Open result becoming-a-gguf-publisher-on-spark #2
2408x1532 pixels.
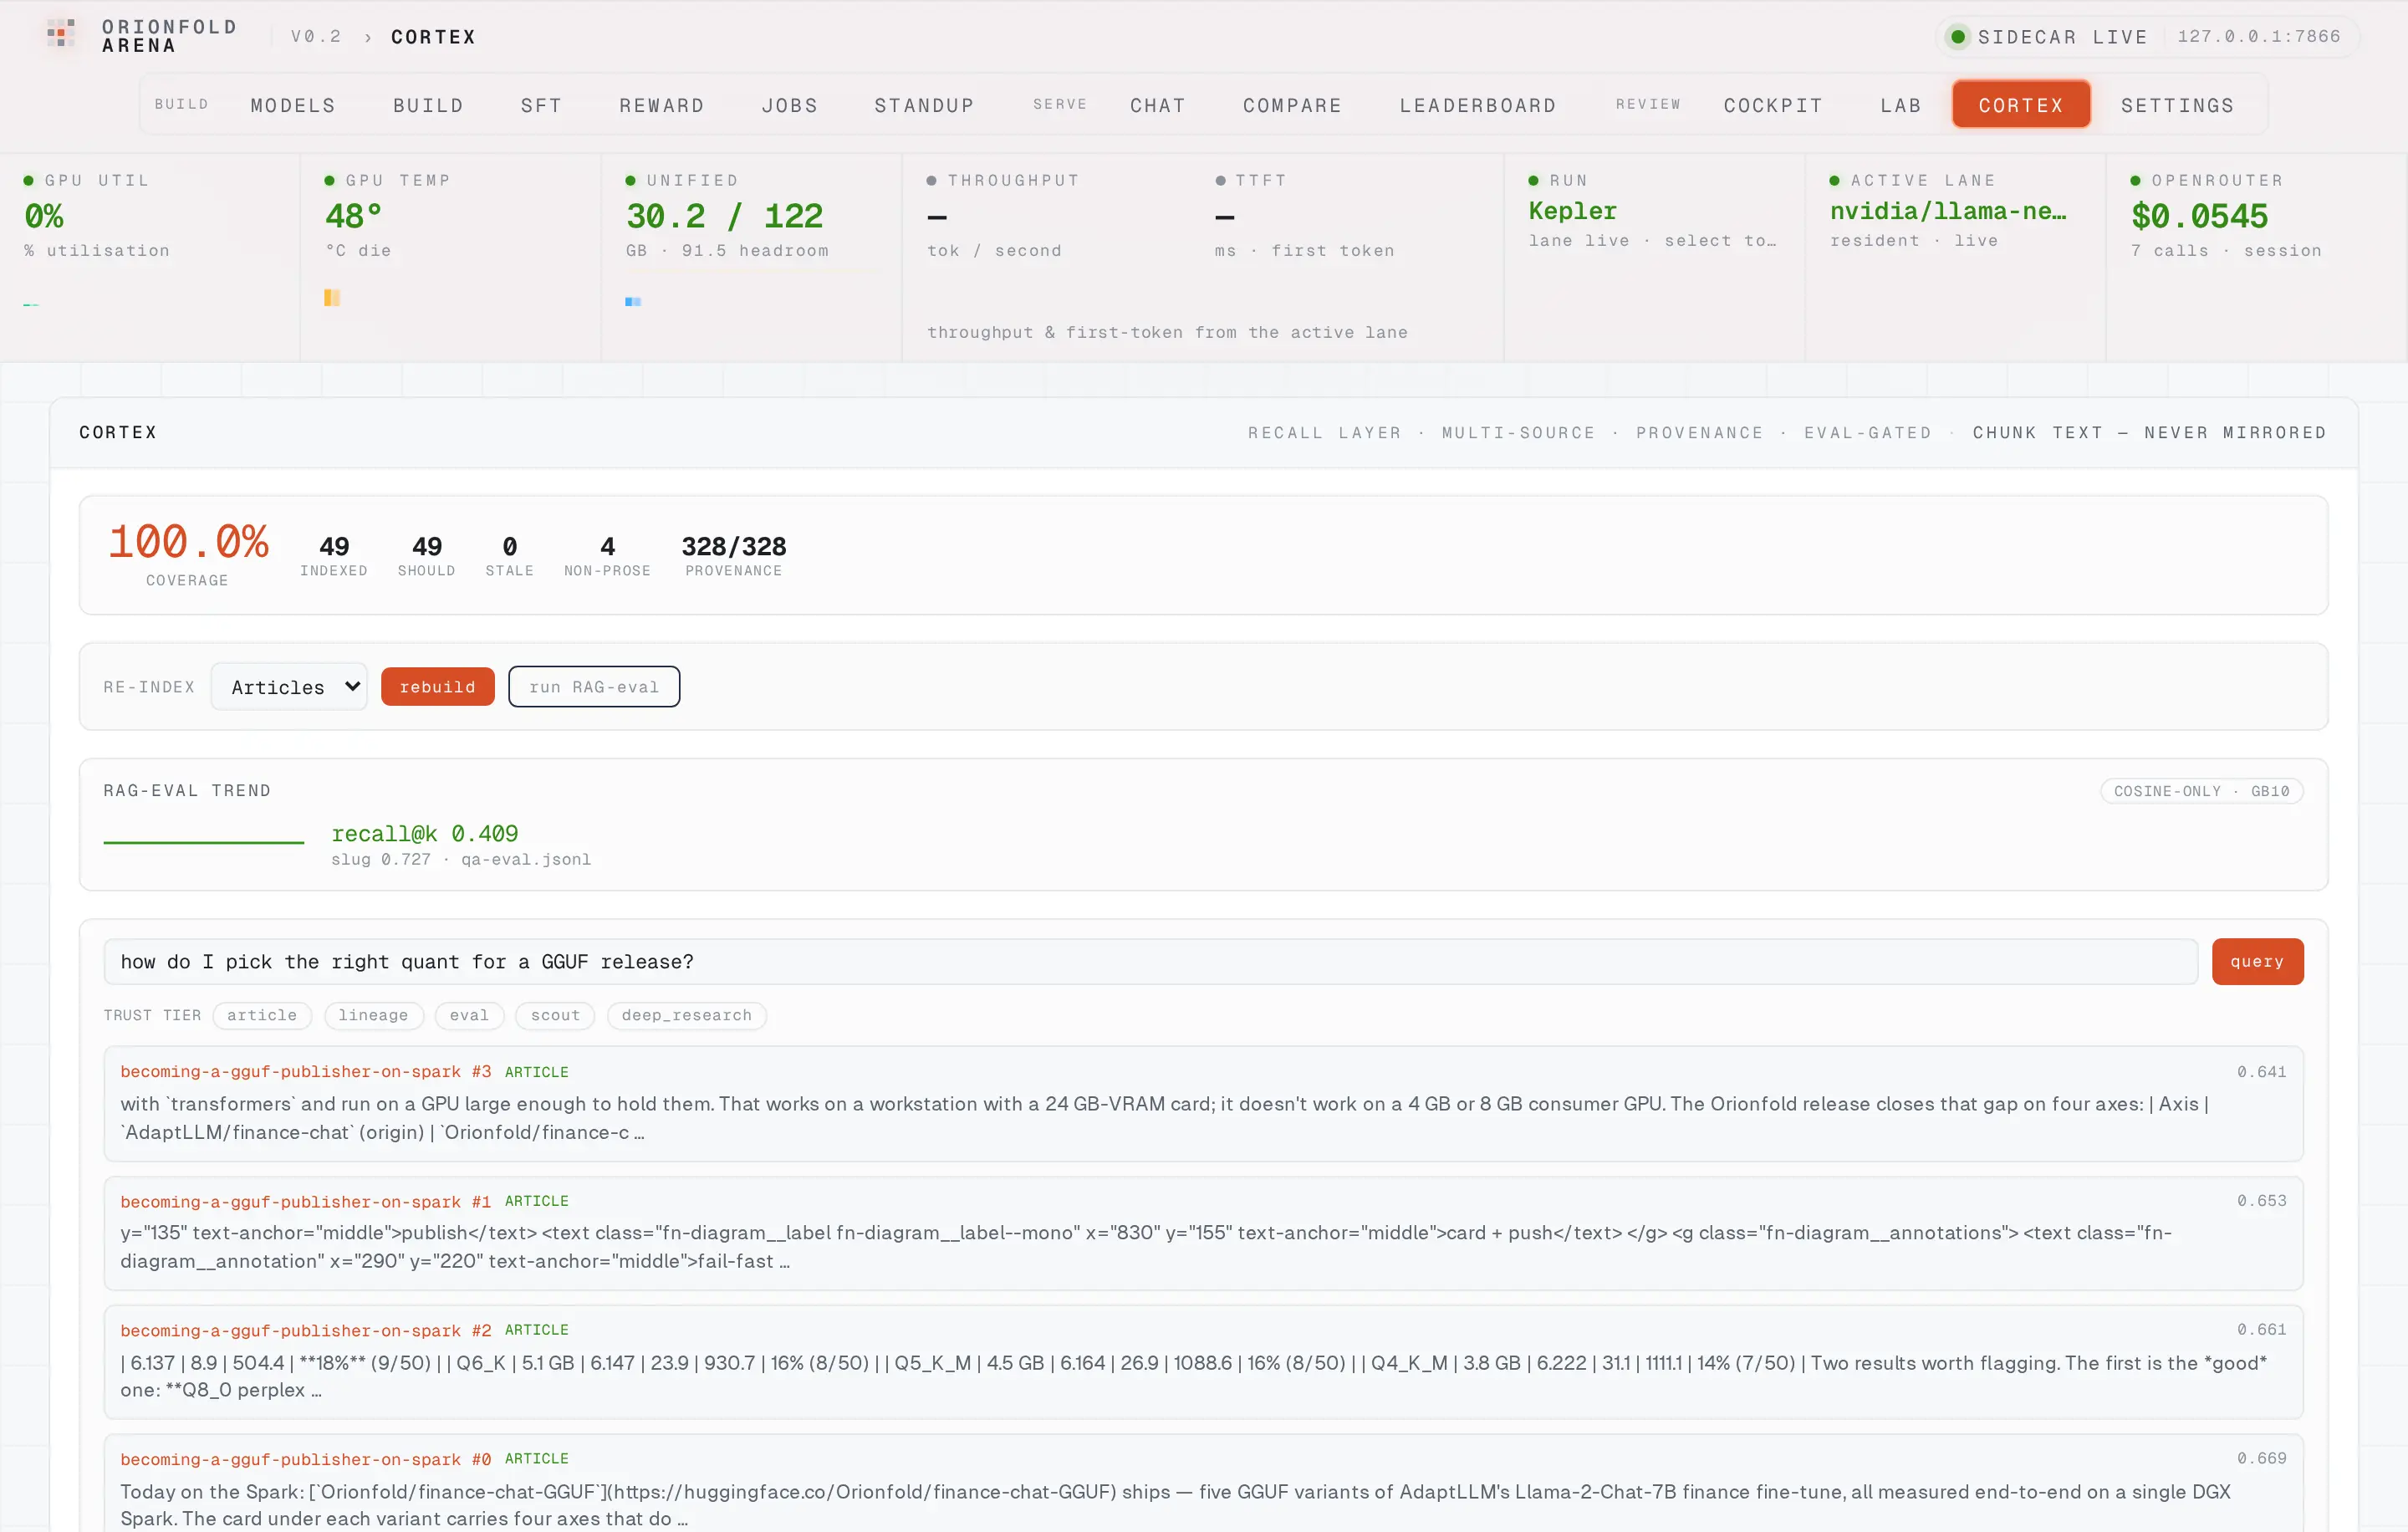[1204, 1362]
